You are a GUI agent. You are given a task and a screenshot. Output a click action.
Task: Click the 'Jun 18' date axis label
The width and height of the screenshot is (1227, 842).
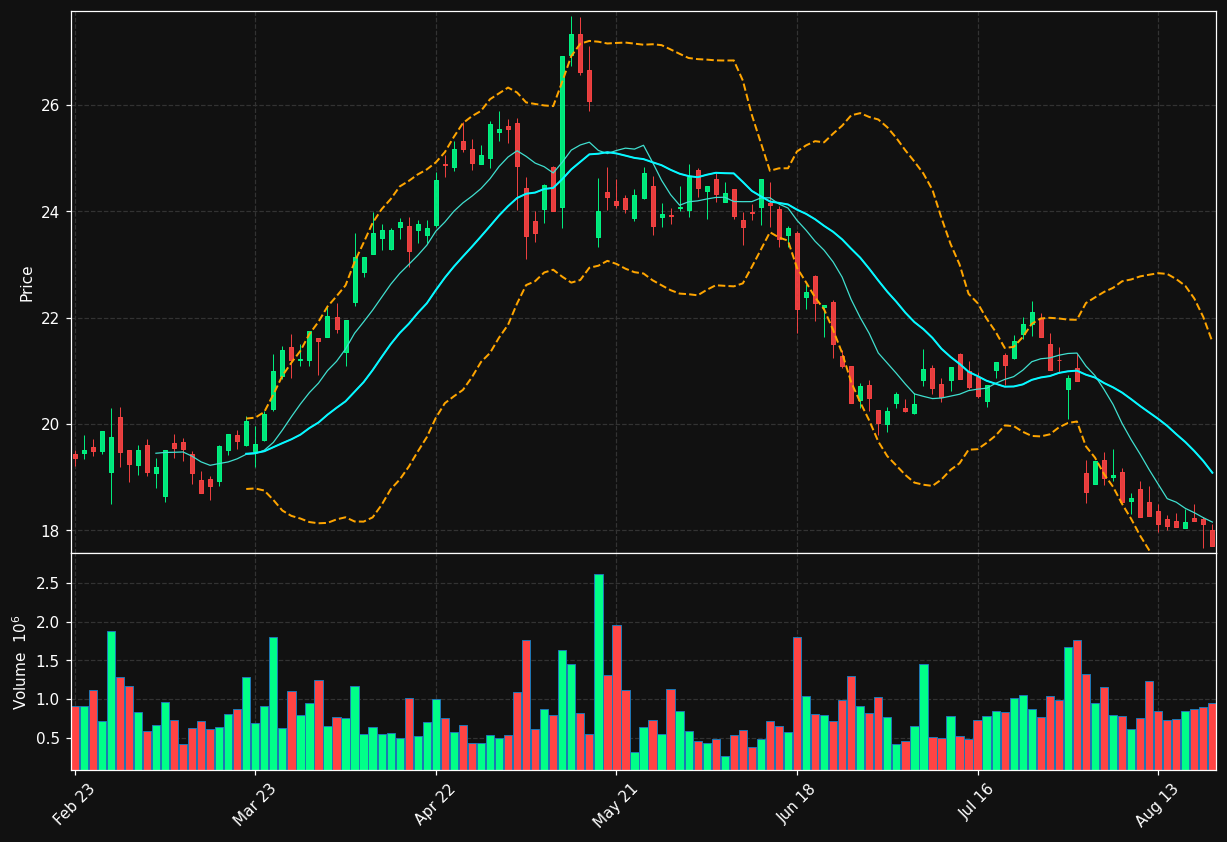[797, 805]
